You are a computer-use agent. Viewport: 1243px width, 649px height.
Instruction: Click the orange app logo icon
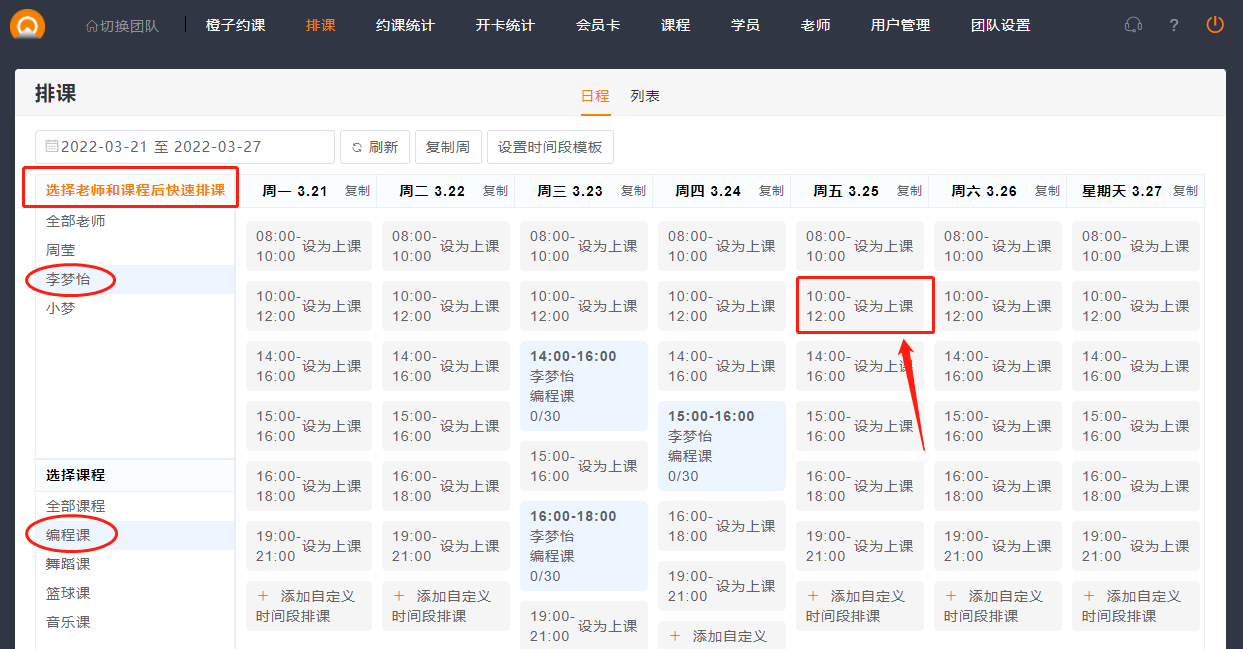27,24
